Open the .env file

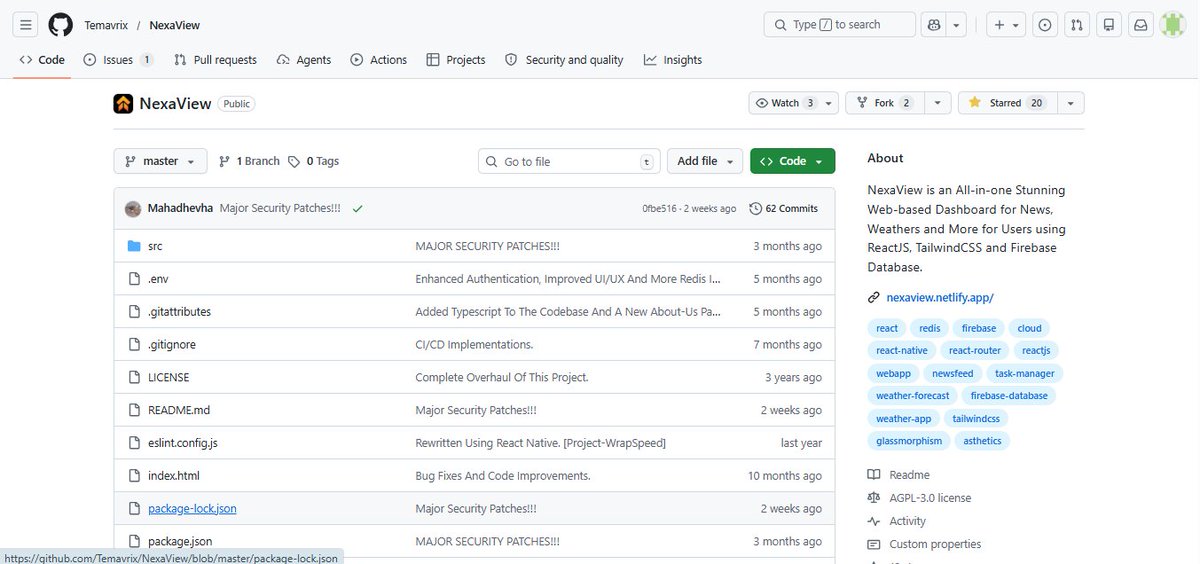(158, 279)
